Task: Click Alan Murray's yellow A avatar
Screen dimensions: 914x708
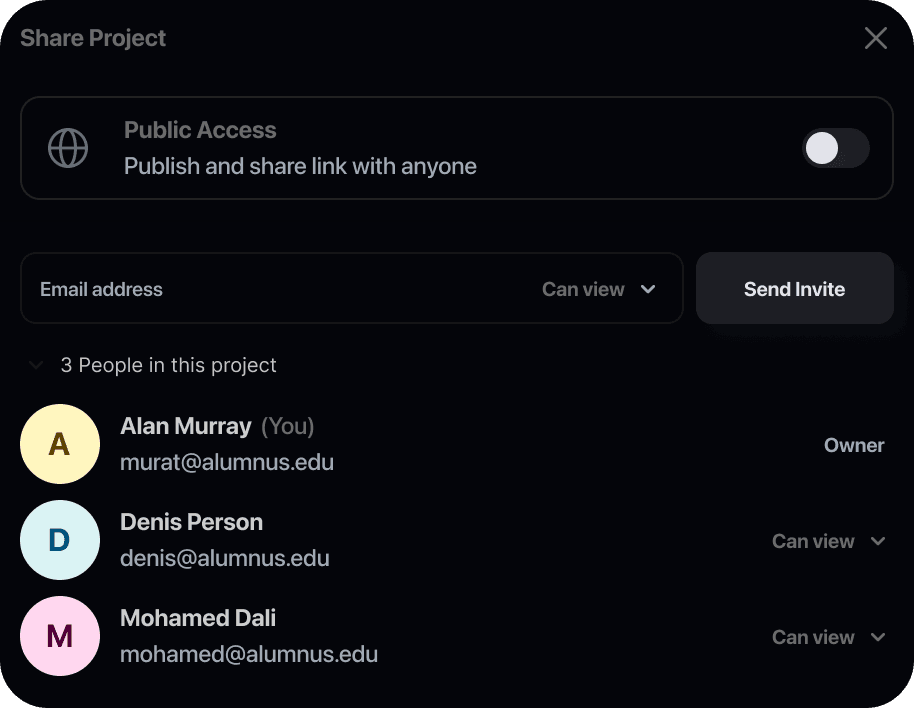Action: pyautogui.click(x=60, y=444)
